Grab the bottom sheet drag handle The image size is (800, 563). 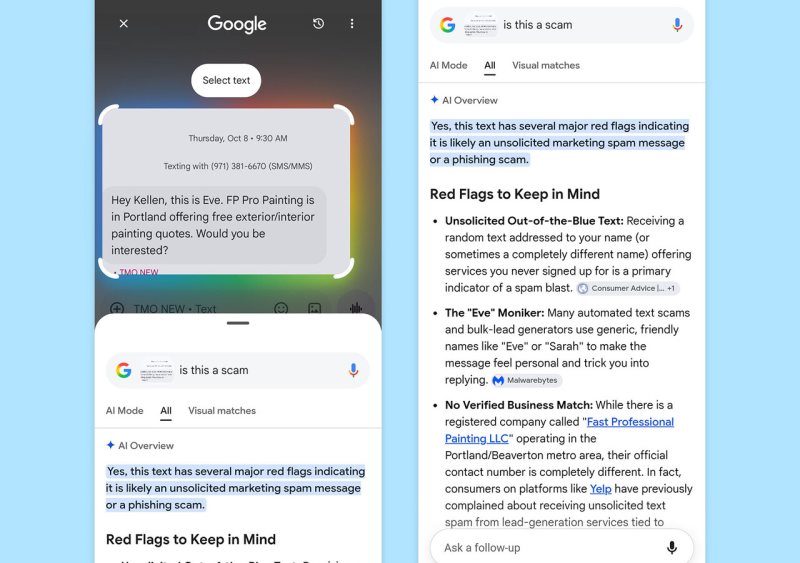[238, 323]
